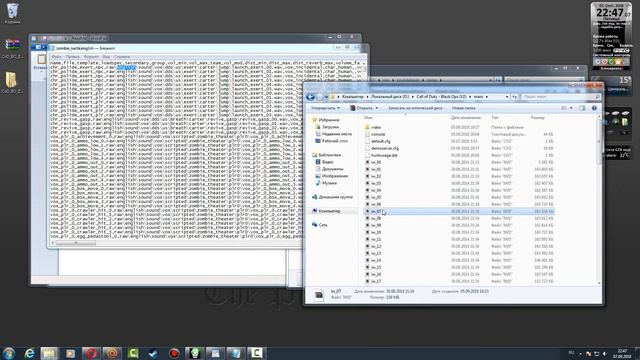Go back with Explorer's Back arrow
The height and width of the screenshot is (360, 640).
[x=310, y=97]
